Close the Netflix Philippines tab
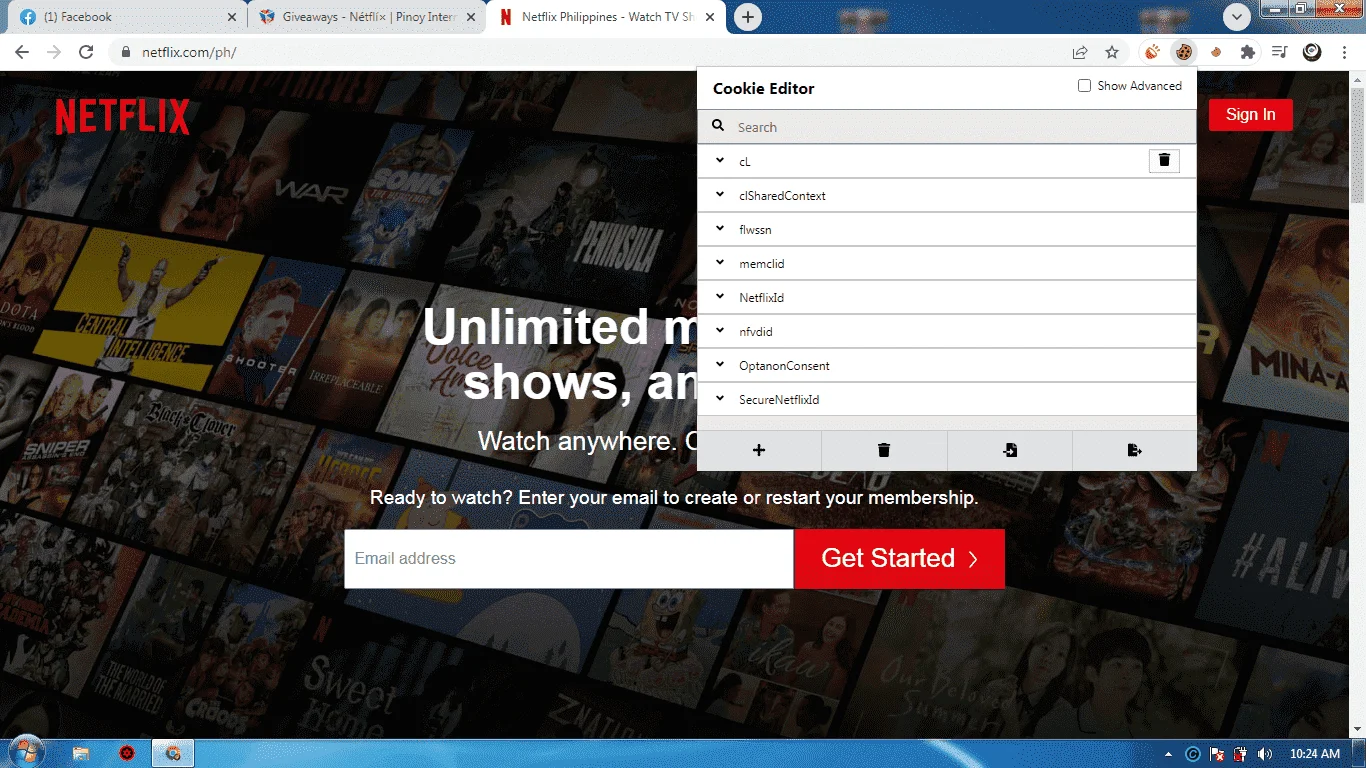The height and width of the screenshot is (768, 1366). click(x=710, y=17)
